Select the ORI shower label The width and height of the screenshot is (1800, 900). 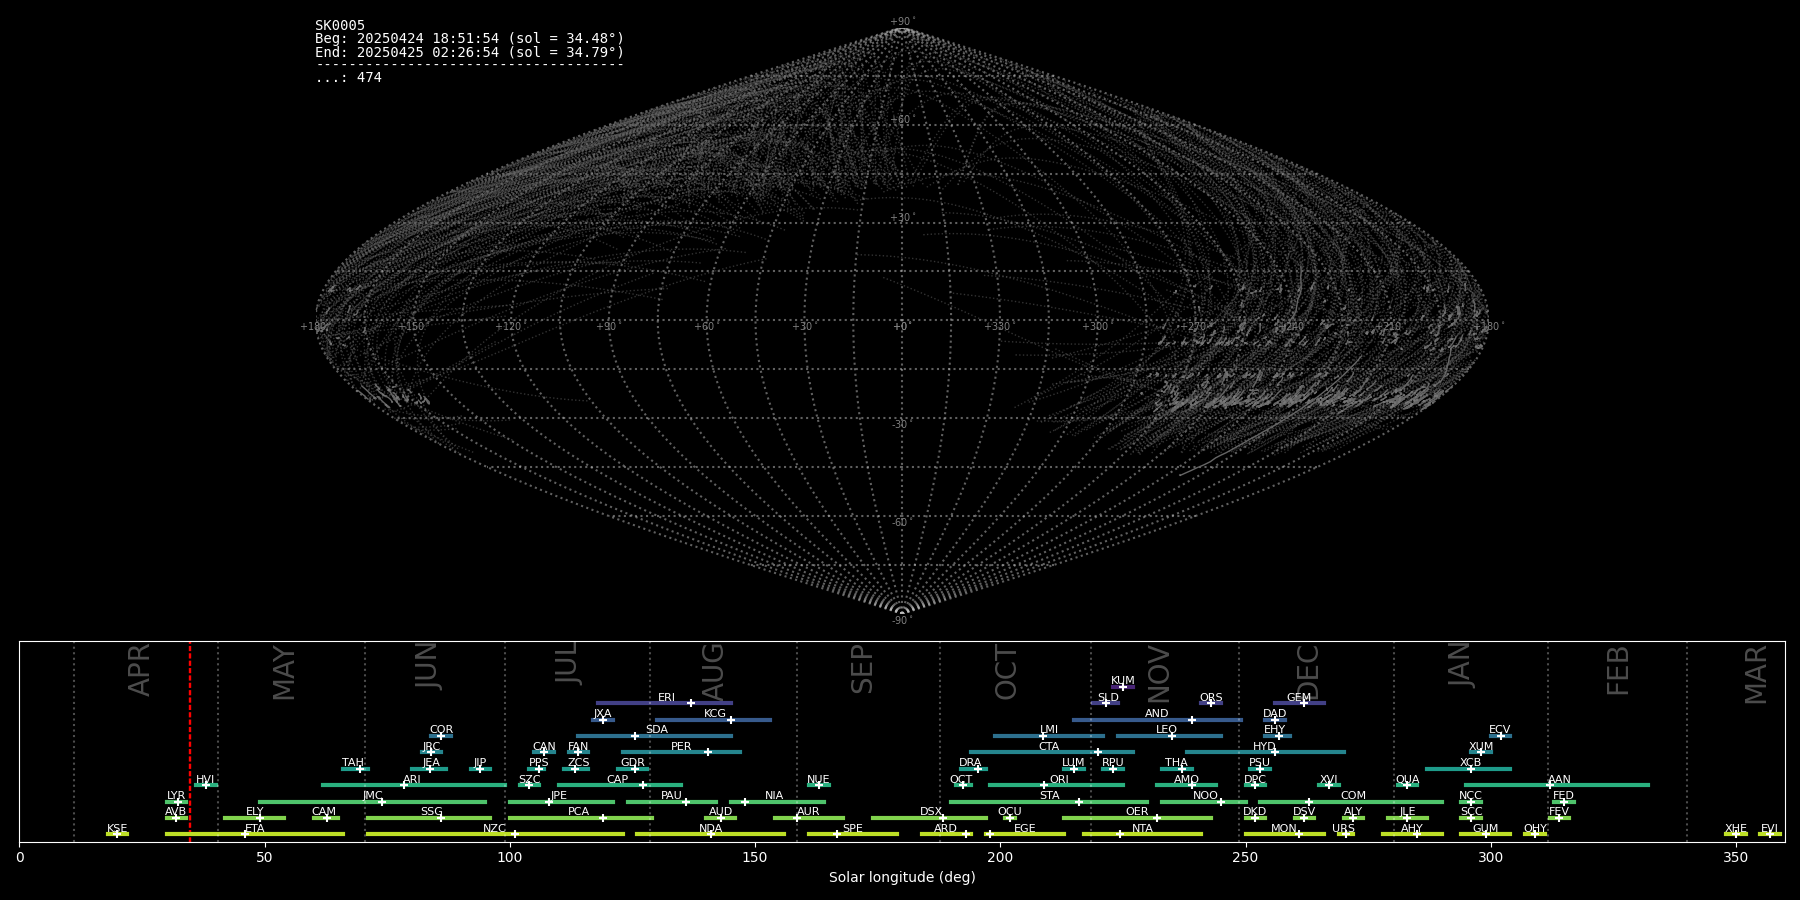click(x=1059, y=780)
